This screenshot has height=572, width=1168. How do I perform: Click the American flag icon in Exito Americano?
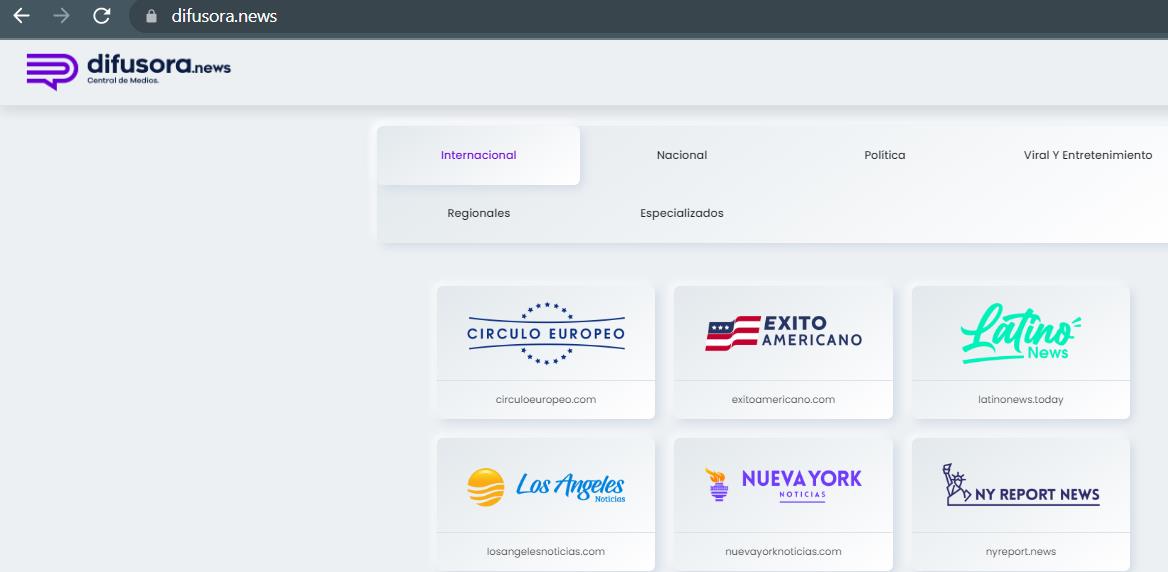(733, 333)
